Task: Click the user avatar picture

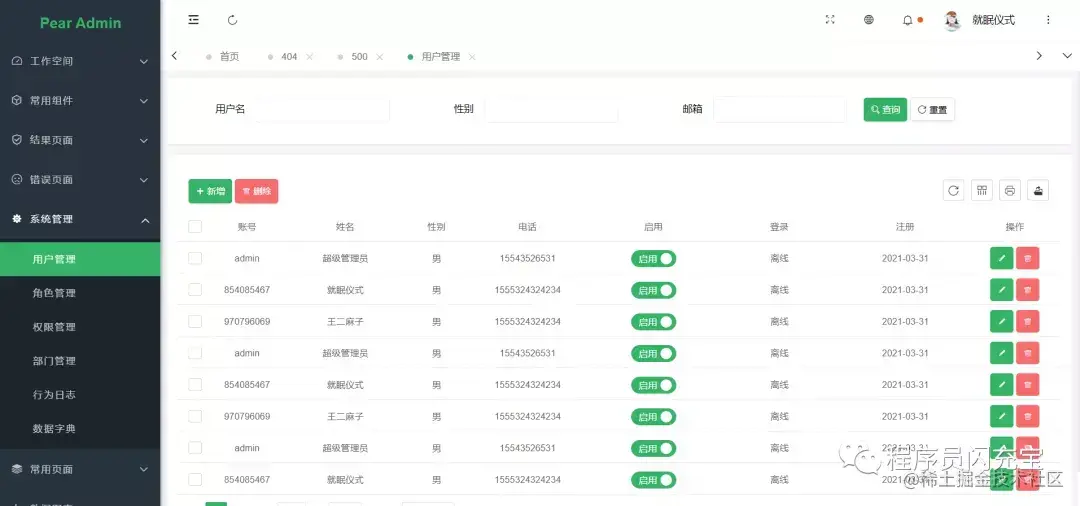Action: 953,21
